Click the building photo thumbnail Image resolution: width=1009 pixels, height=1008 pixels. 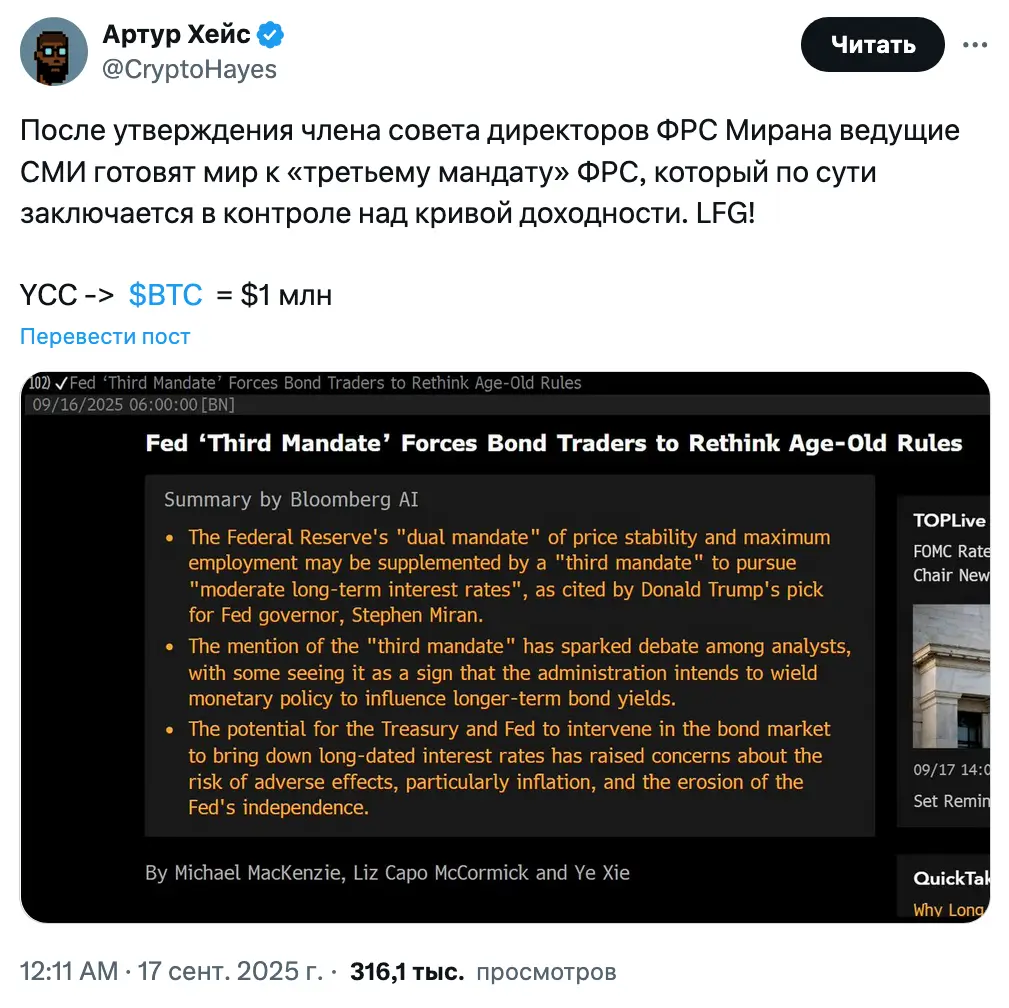tap(950, 675)
